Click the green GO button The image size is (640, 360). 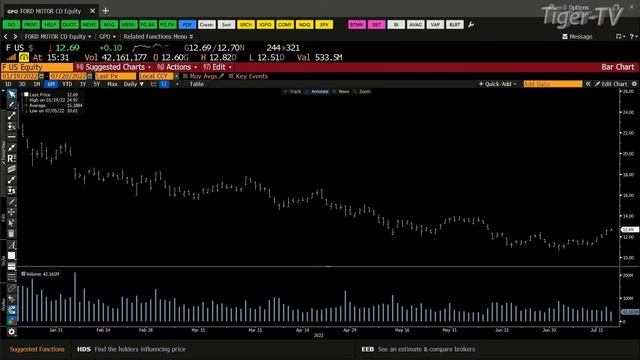click(11, 24)
